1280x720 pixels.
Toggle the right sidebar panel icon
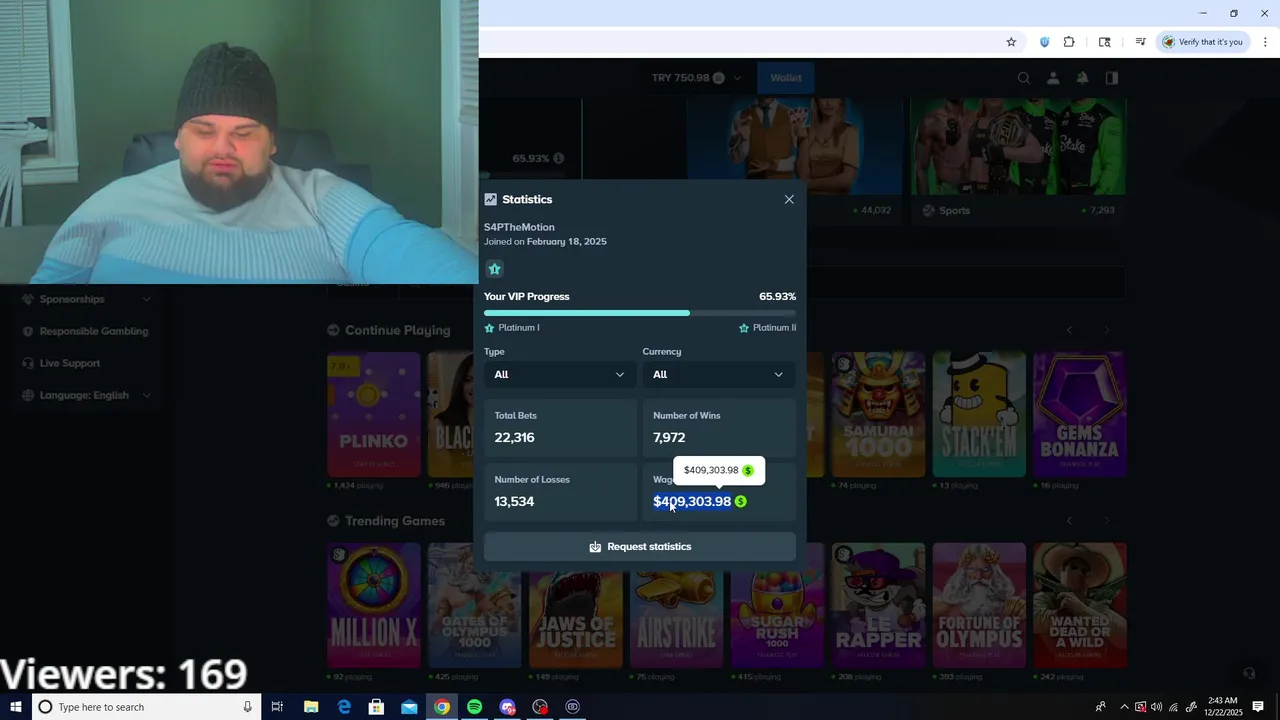[1112, 78]
